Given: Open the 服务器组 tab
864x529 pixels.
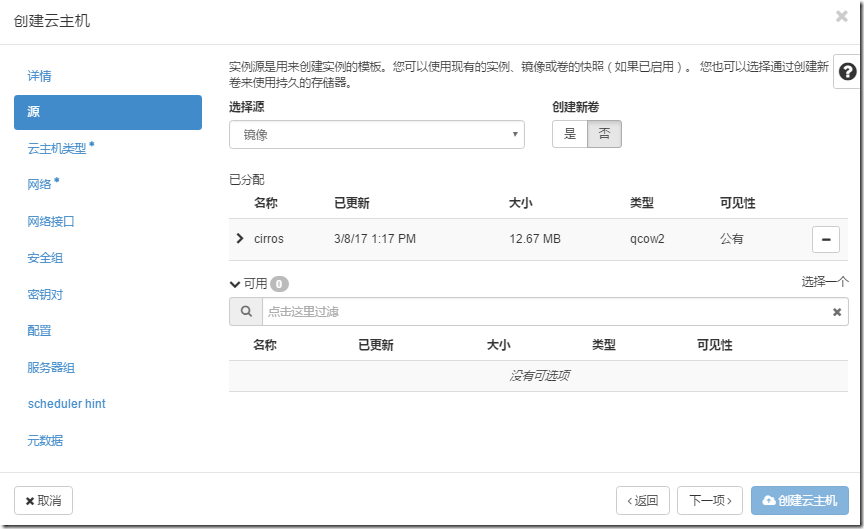Looking at the screenshot, I should [x=51, y=368].
